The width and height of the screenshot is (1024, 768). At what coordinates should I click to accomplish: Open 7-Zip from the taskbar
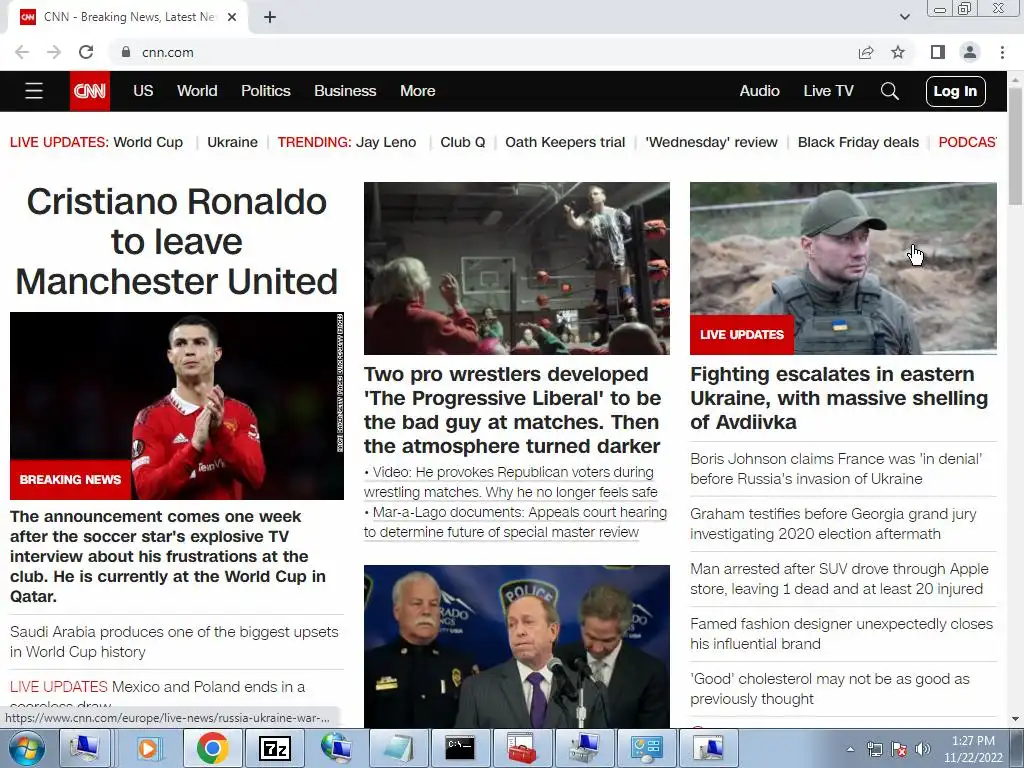coord(274,748)
